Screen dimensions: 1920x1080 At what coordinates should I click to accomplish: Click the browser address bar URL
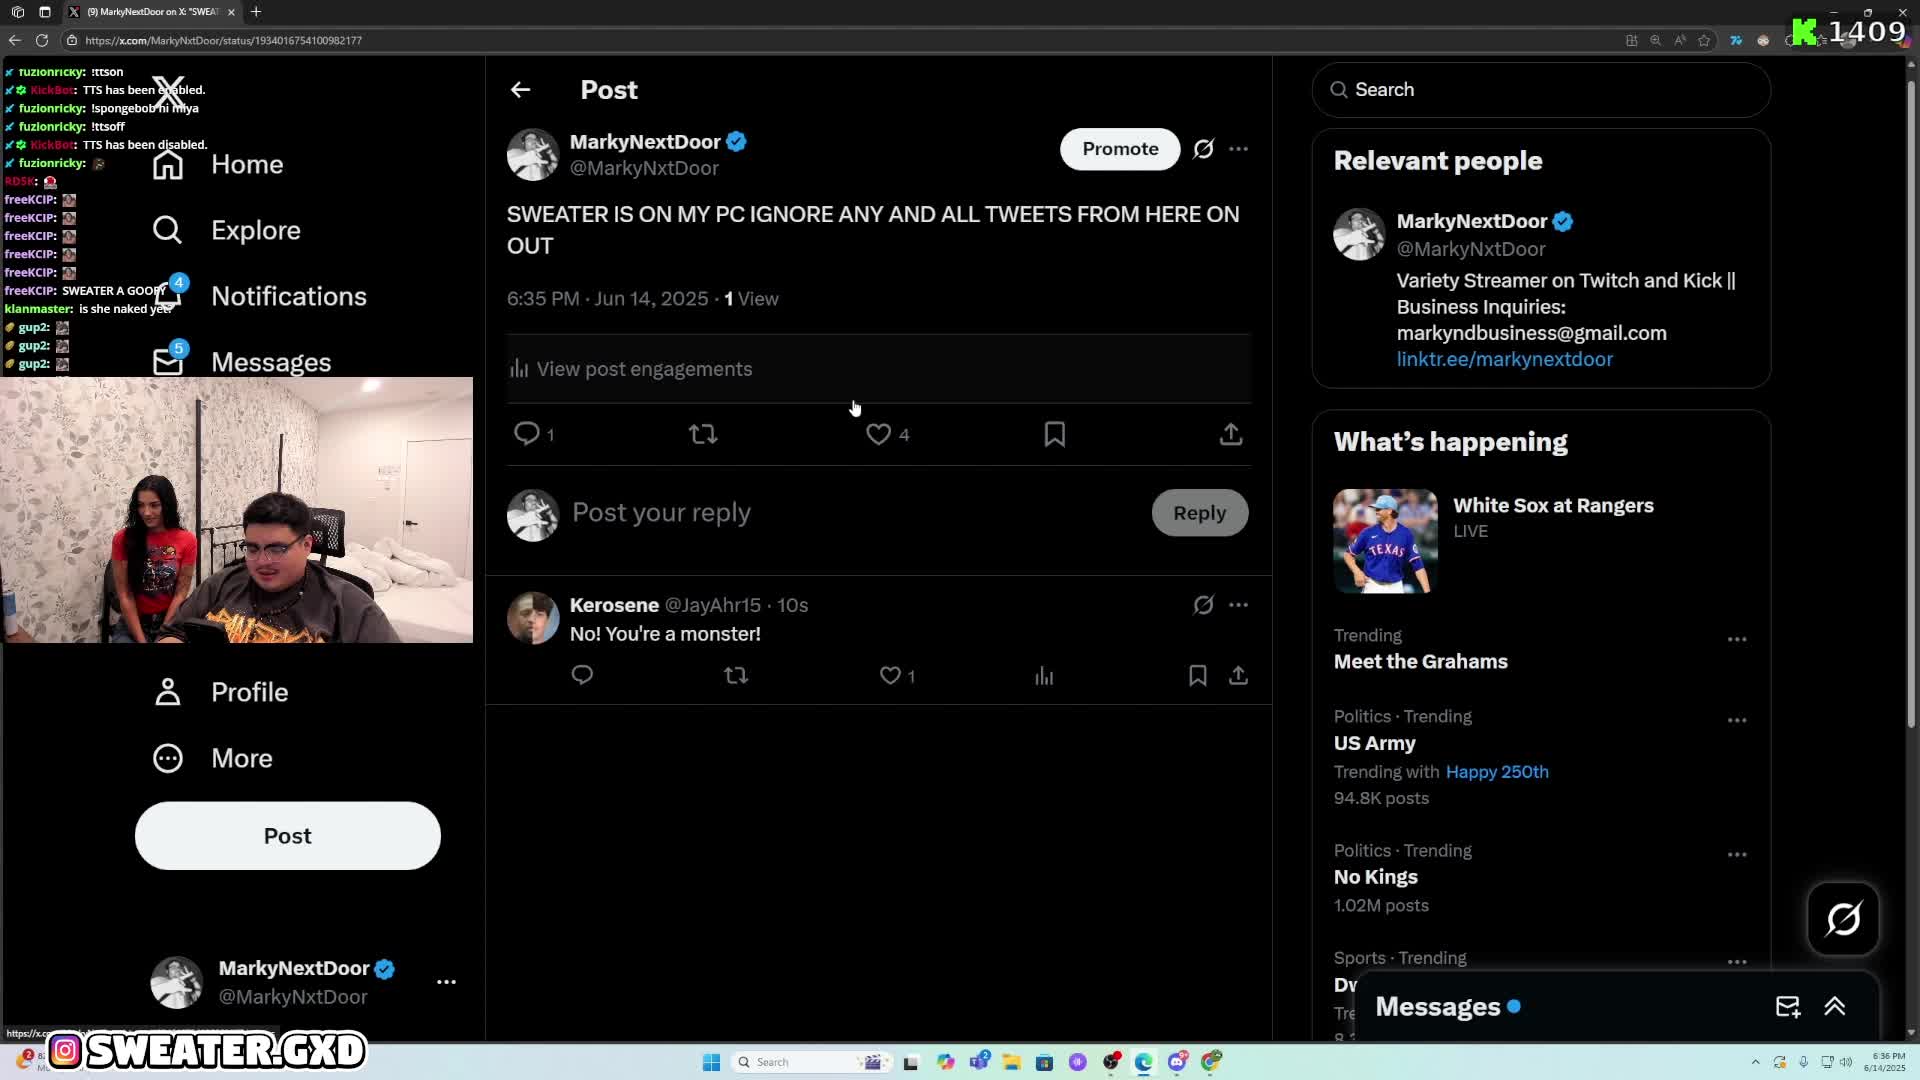223,41
